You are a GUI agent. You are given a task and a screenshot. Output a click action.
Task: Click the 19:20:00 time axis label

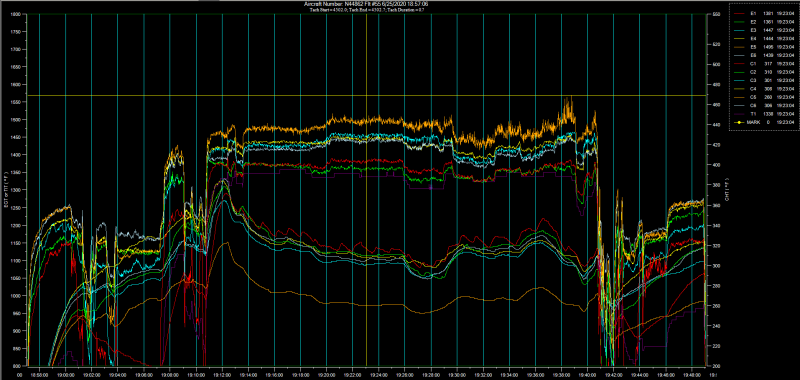click(327, 374)
